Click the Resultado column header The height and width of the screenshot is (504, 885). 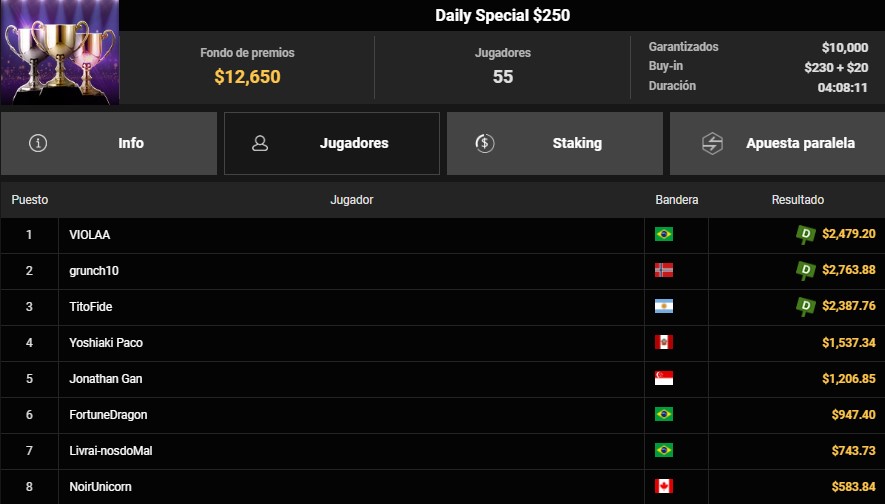coord(797,200)
